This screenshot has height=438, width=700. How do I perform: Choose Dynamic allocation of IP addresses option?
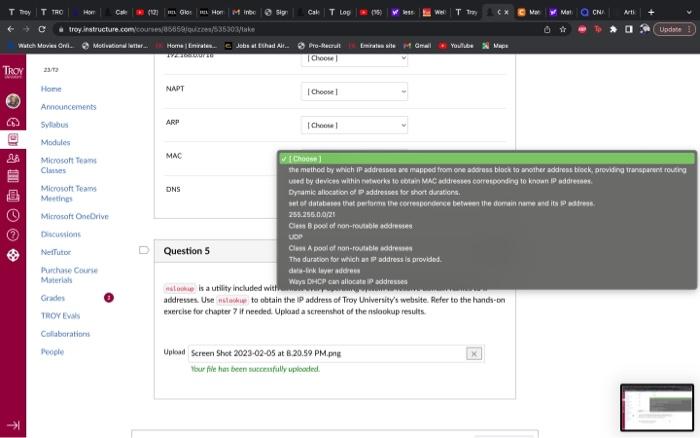coord(487,192)
